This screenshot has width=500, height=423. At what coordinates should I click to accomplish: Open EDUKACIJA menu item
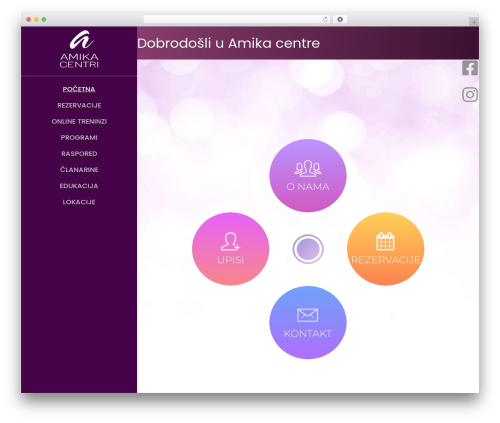click(79, 186)
